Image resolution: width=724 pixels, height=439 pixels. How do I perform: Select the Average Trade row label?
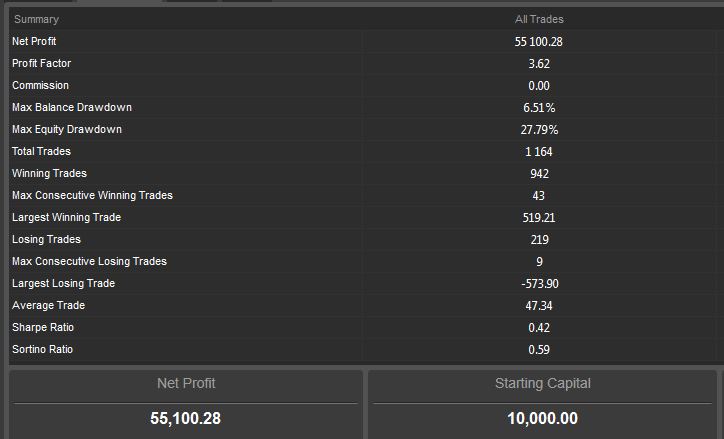(x=48, y=306)
